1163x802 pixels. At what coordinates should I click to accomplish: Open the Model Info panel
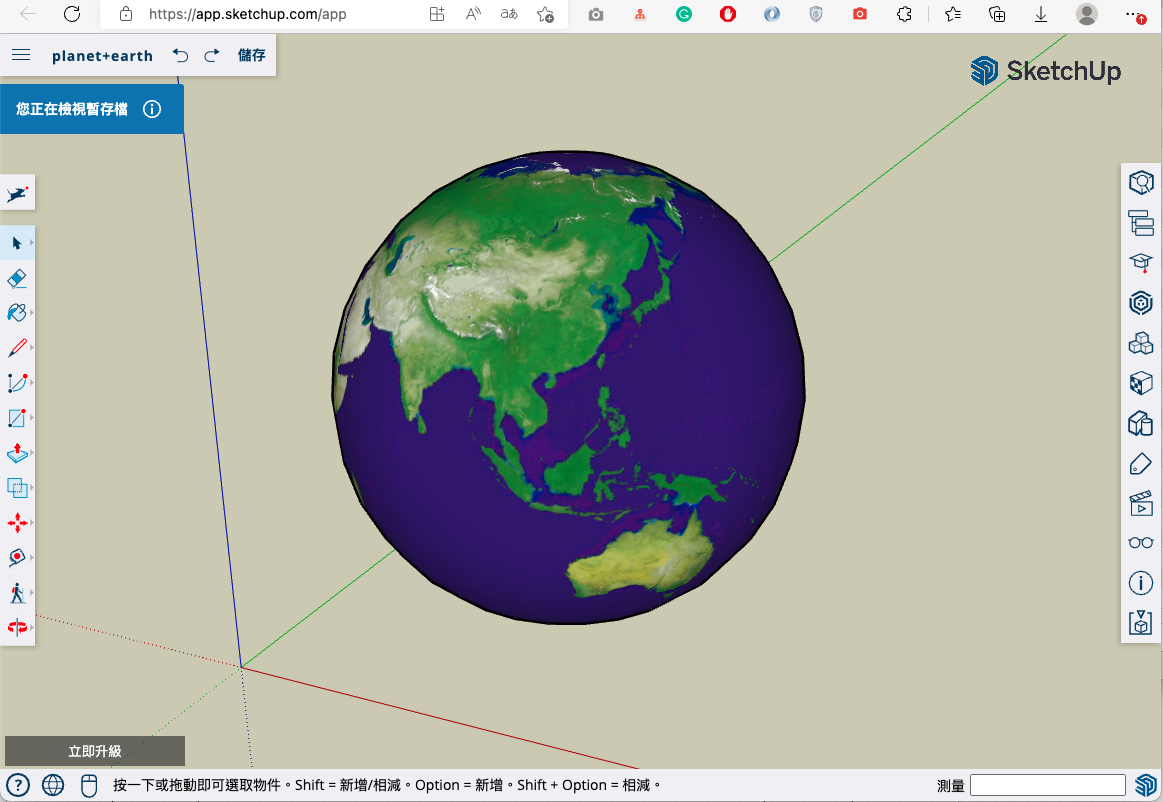pos(1141,583)
